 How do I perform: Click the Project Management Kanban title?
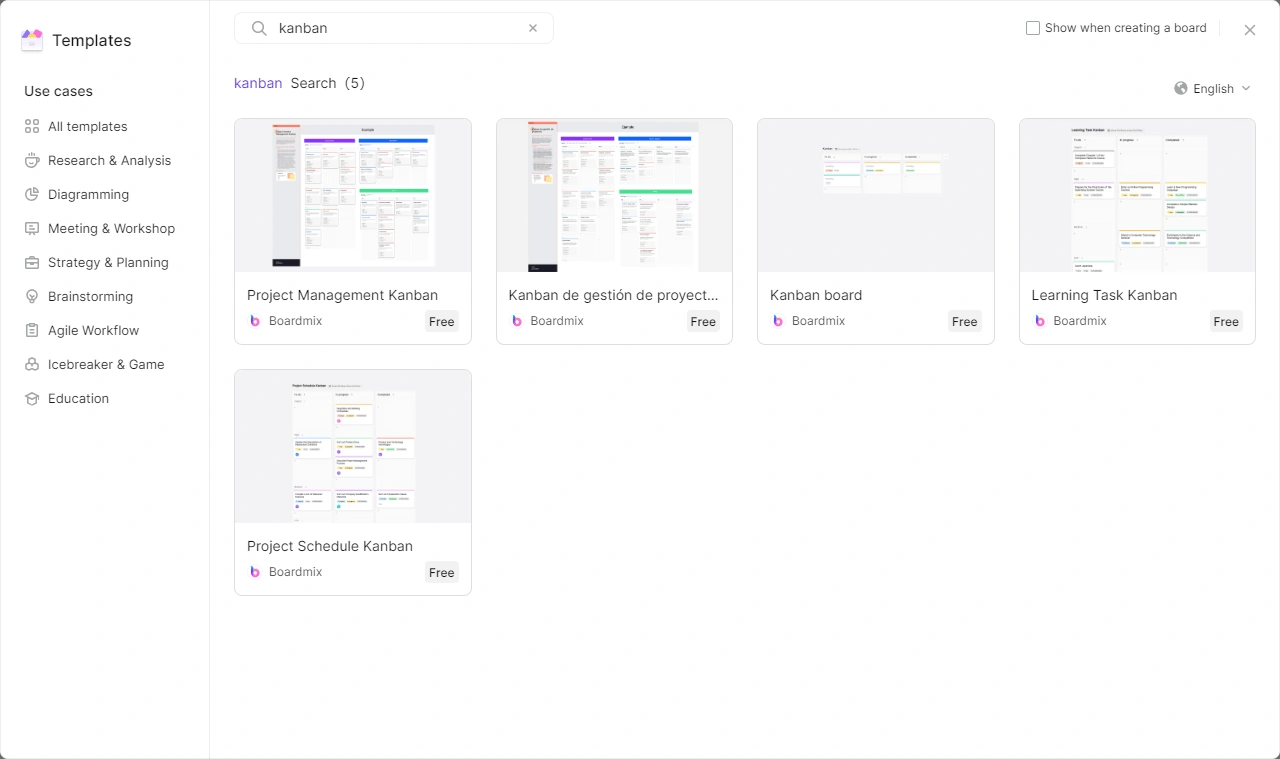[x=342, y=295]
